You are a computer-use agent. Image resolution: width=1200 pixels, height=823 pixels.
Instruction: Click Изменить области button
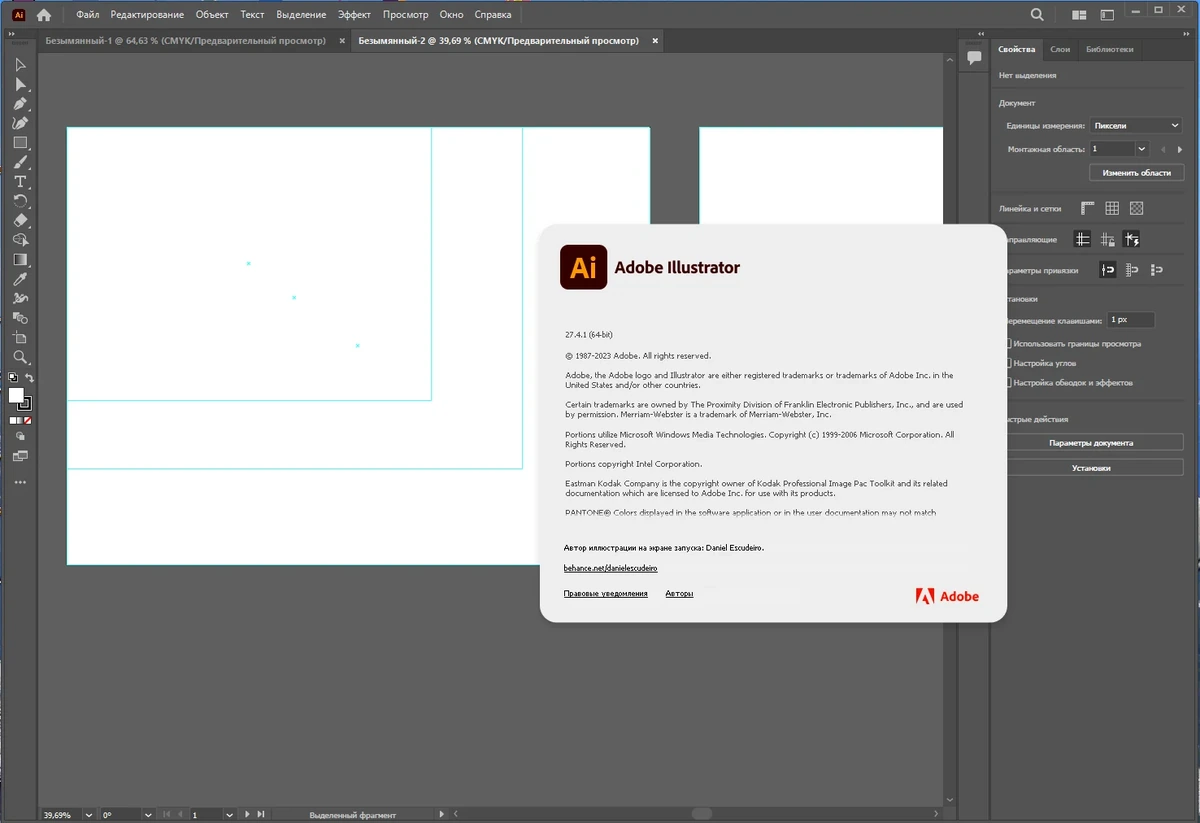click(x=1136, y=172)
